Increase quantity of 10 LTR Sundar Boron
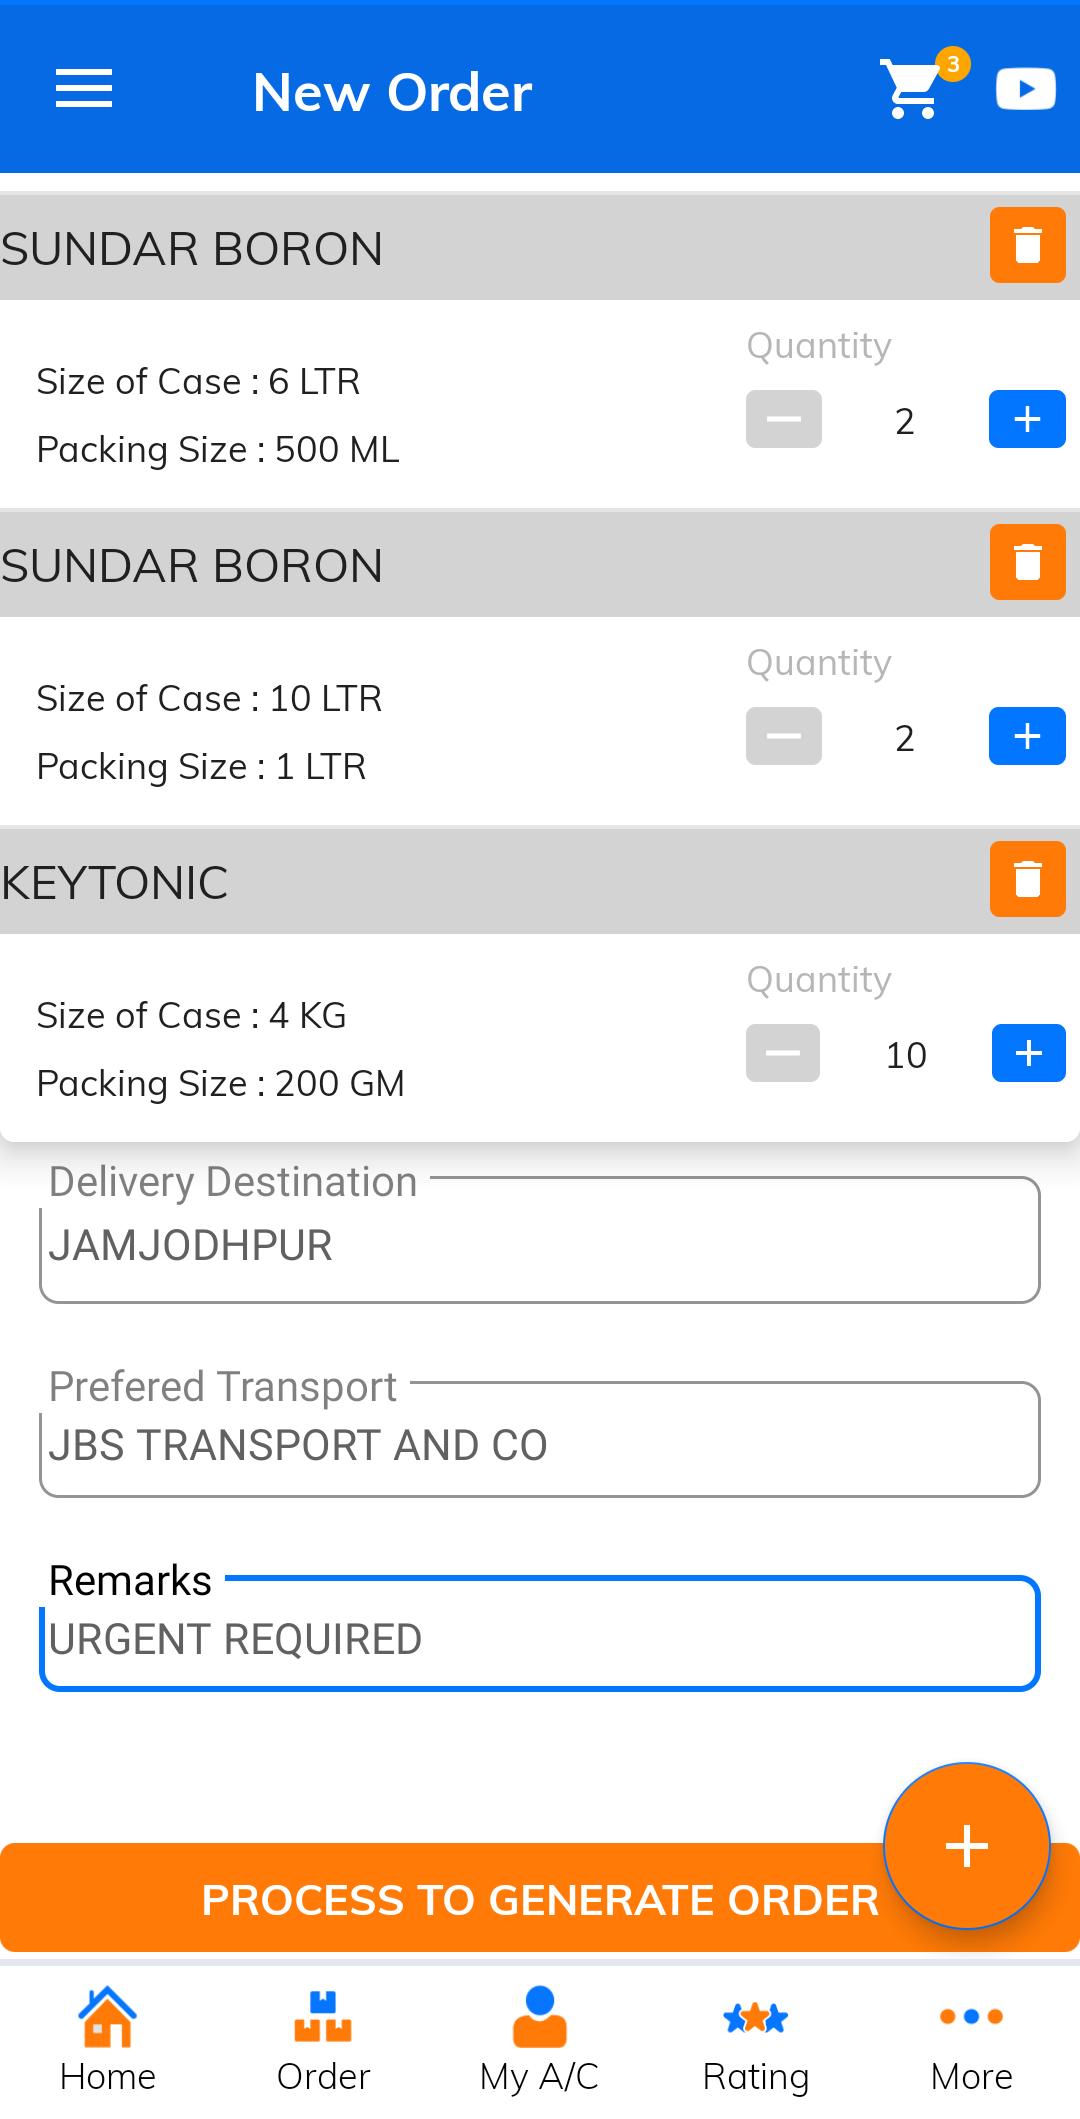Screen dimensions: 1080x2119 pos(1028,736)
